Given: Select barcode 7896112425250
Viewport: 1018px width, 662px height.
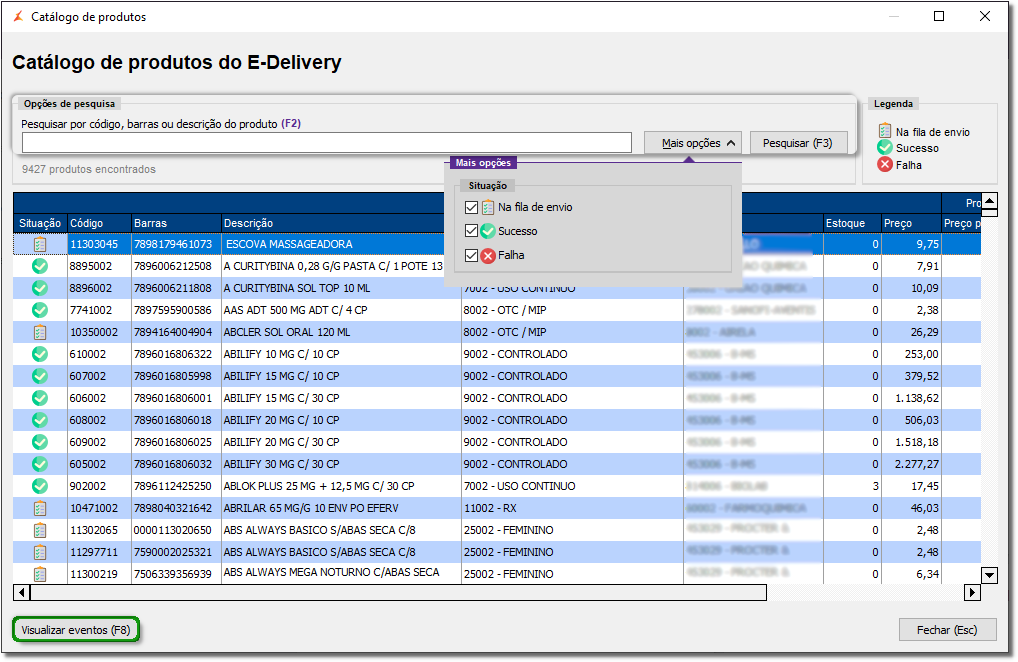Looking at the screenshot, I should (177, 486).
